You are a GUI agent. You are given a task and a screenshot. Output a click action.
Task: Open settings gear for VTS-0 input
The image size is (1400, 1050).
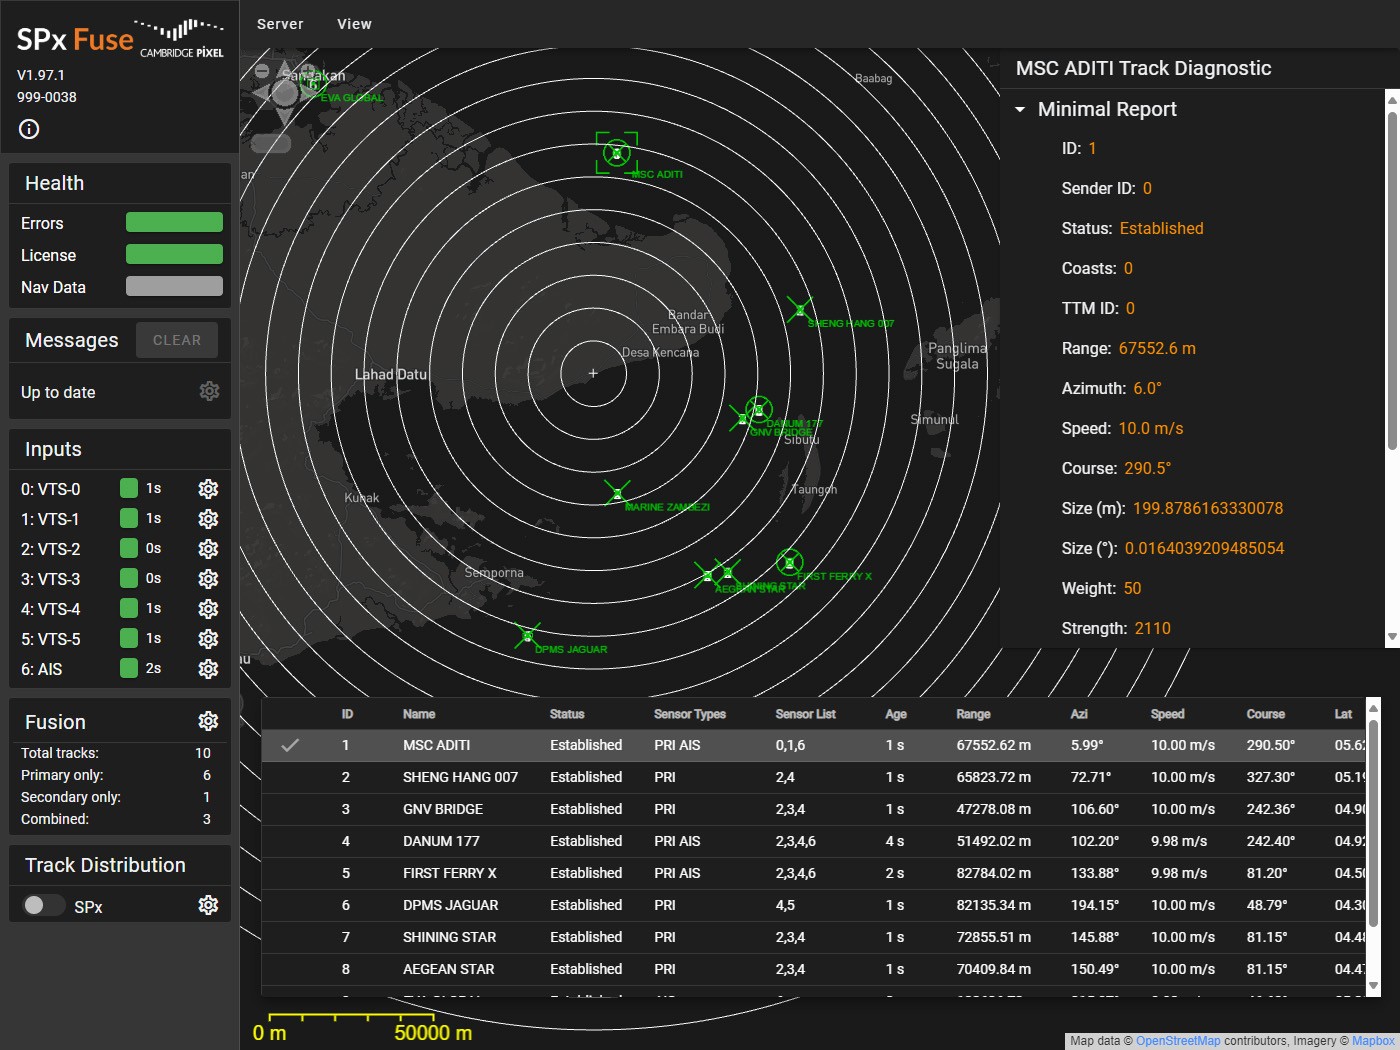[208, 489]
